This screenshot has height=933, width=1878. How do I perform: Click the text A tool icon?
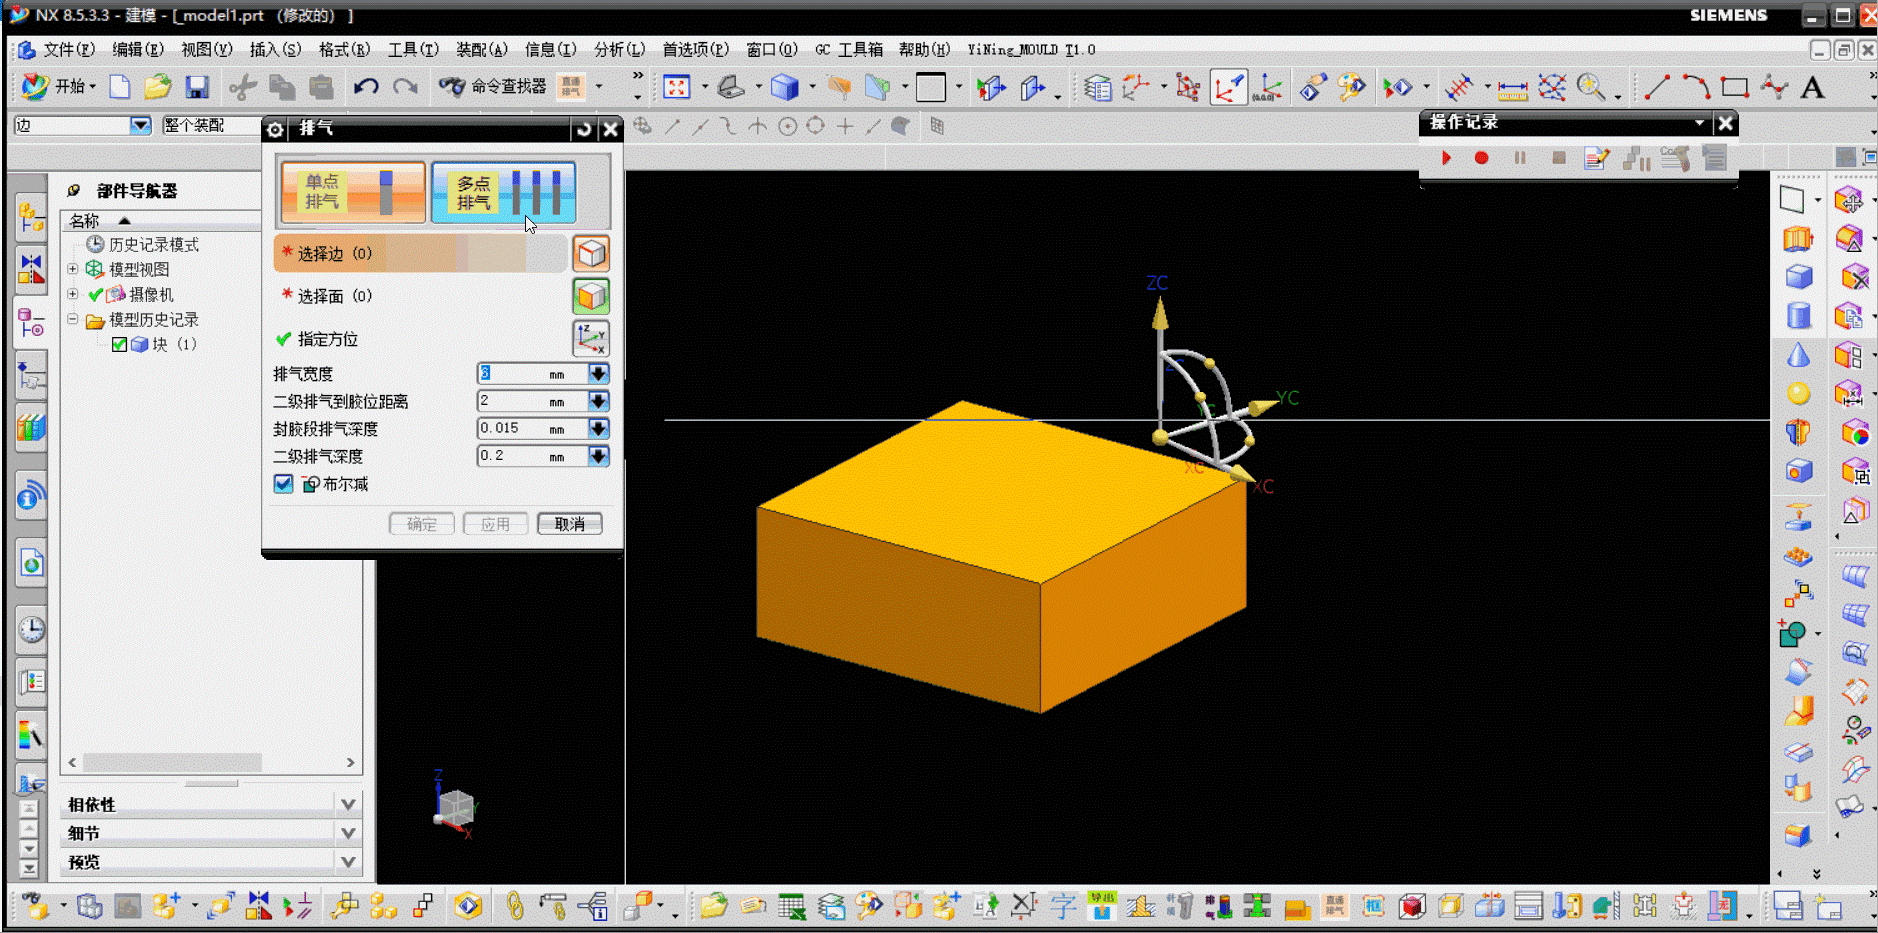coord(1812,87)
